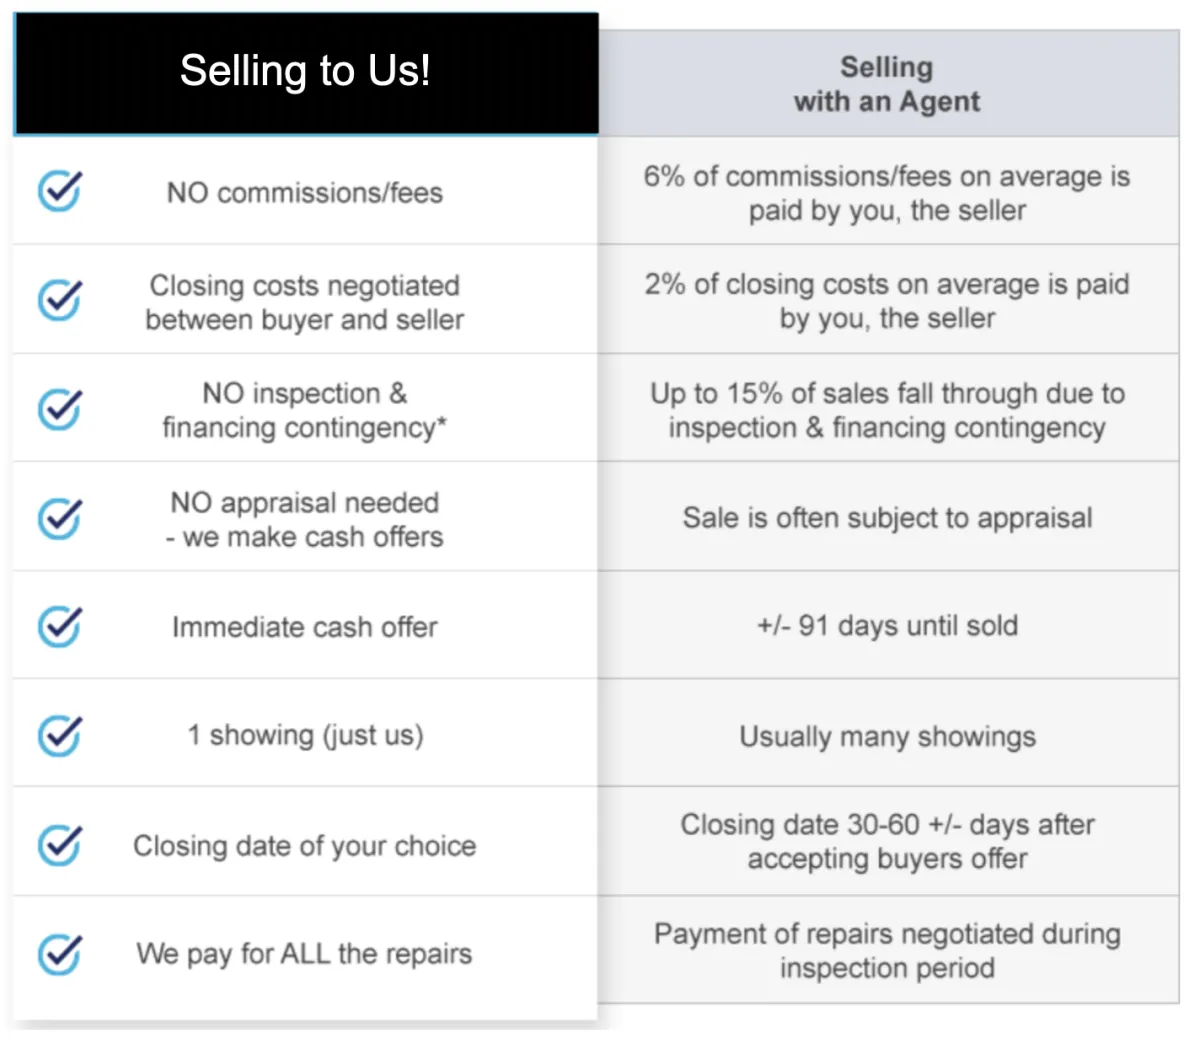
Task: Click the NO commissions/fees text
Action: pyautogui.click(x=305, y=192)
